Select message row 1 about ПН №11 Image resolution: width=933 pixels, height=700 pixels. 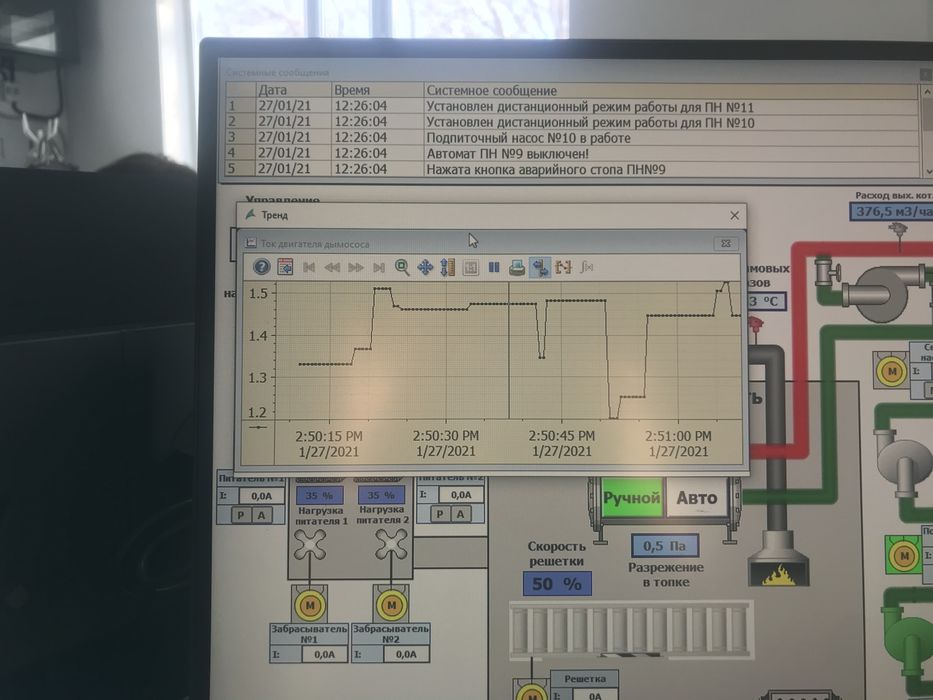[571, 107]
